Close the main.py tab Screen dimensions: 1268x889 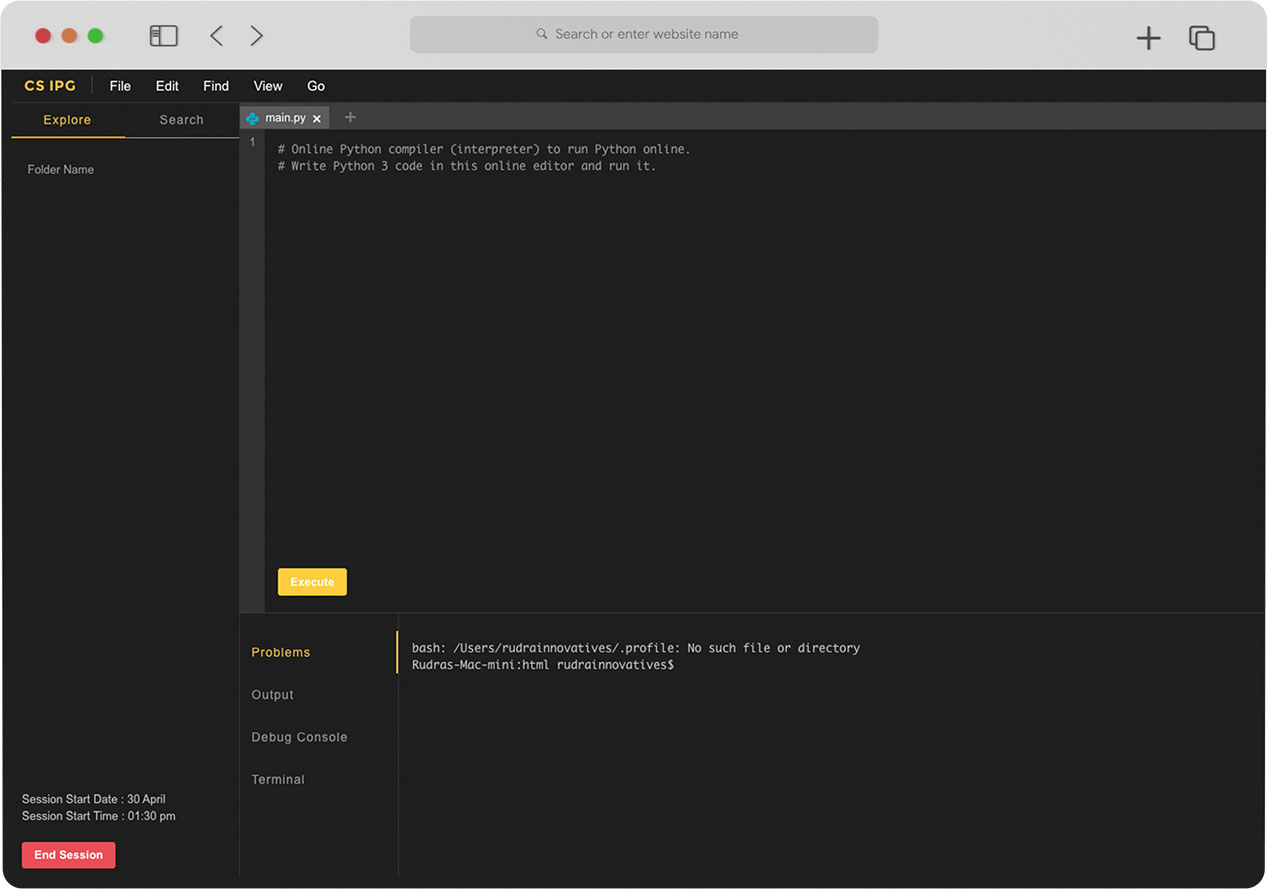tap(317, 119)
